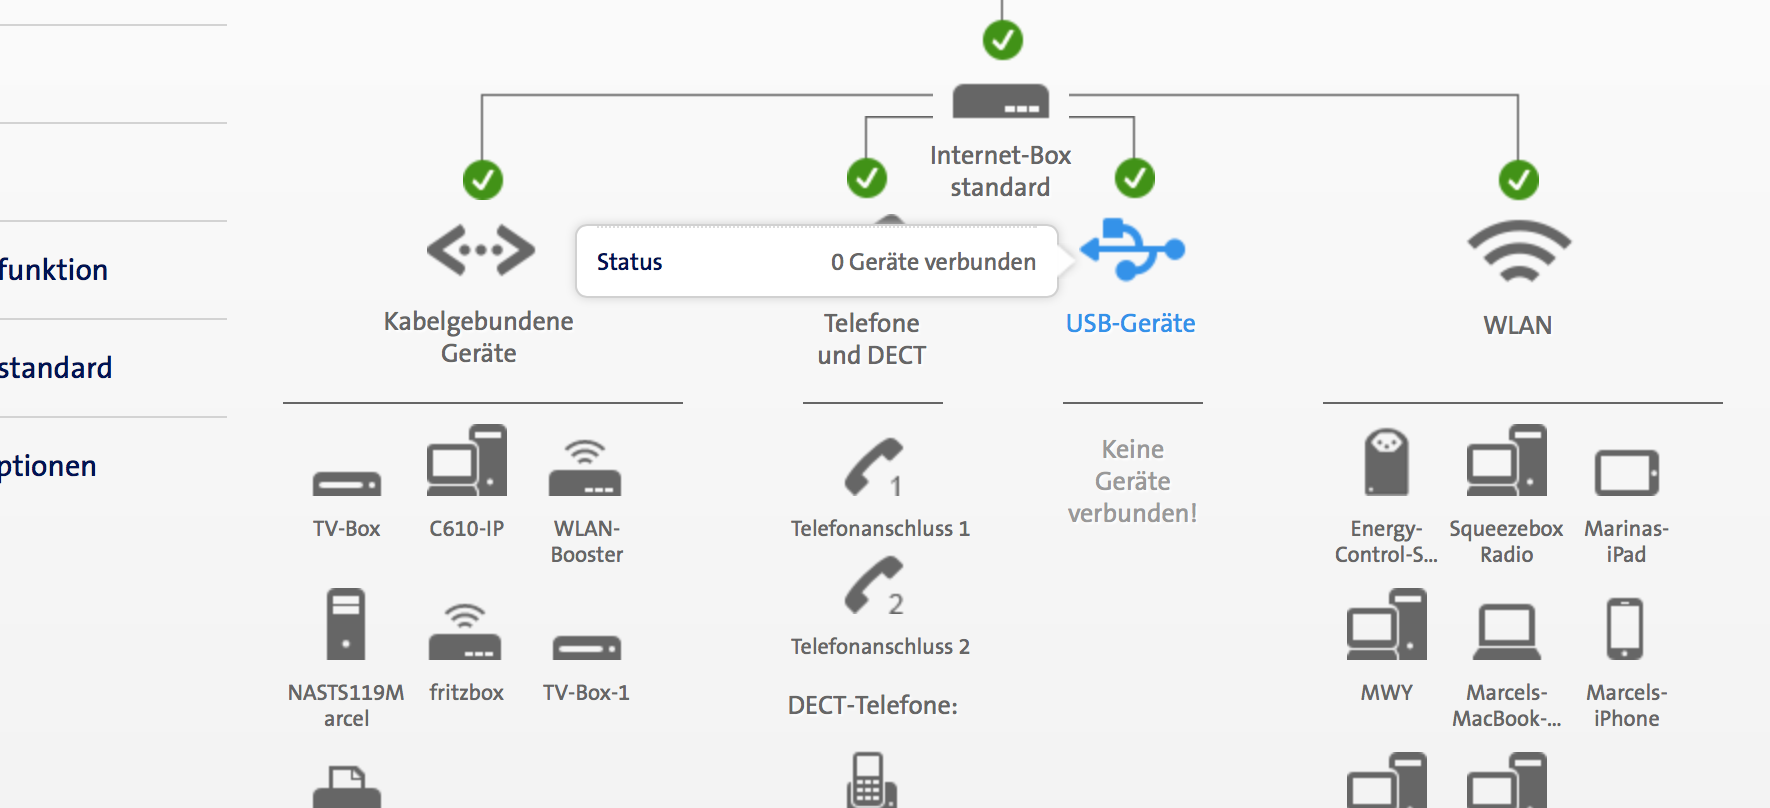This screenshot has height=808, width=1770.
Task: Click the Telefone und DECT label
Action: (871, 339)
